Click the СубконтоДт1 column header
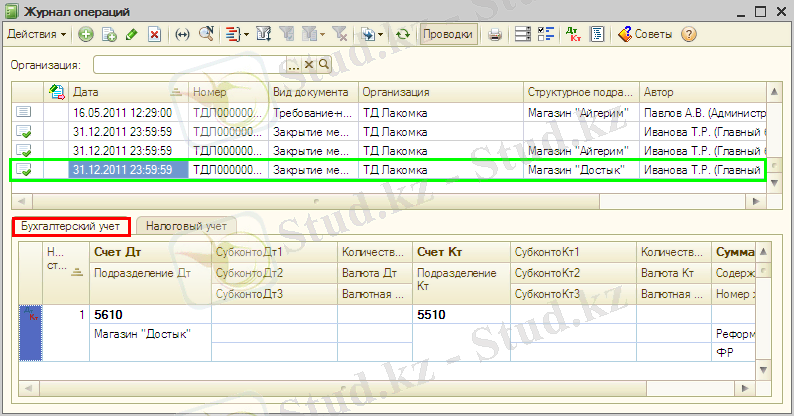The height and width of the screenshot is (416, 794). 274,252
